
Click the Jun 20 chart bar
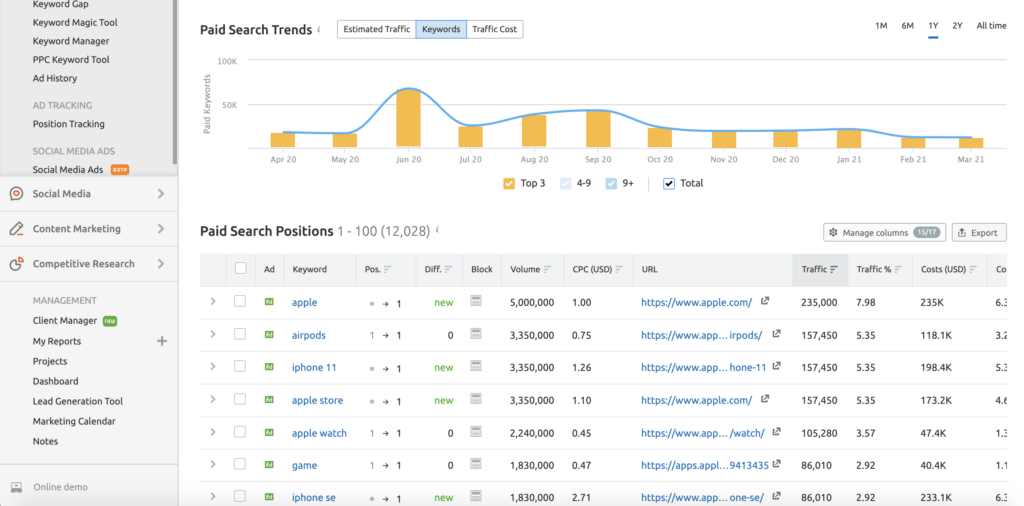[408, 118]
